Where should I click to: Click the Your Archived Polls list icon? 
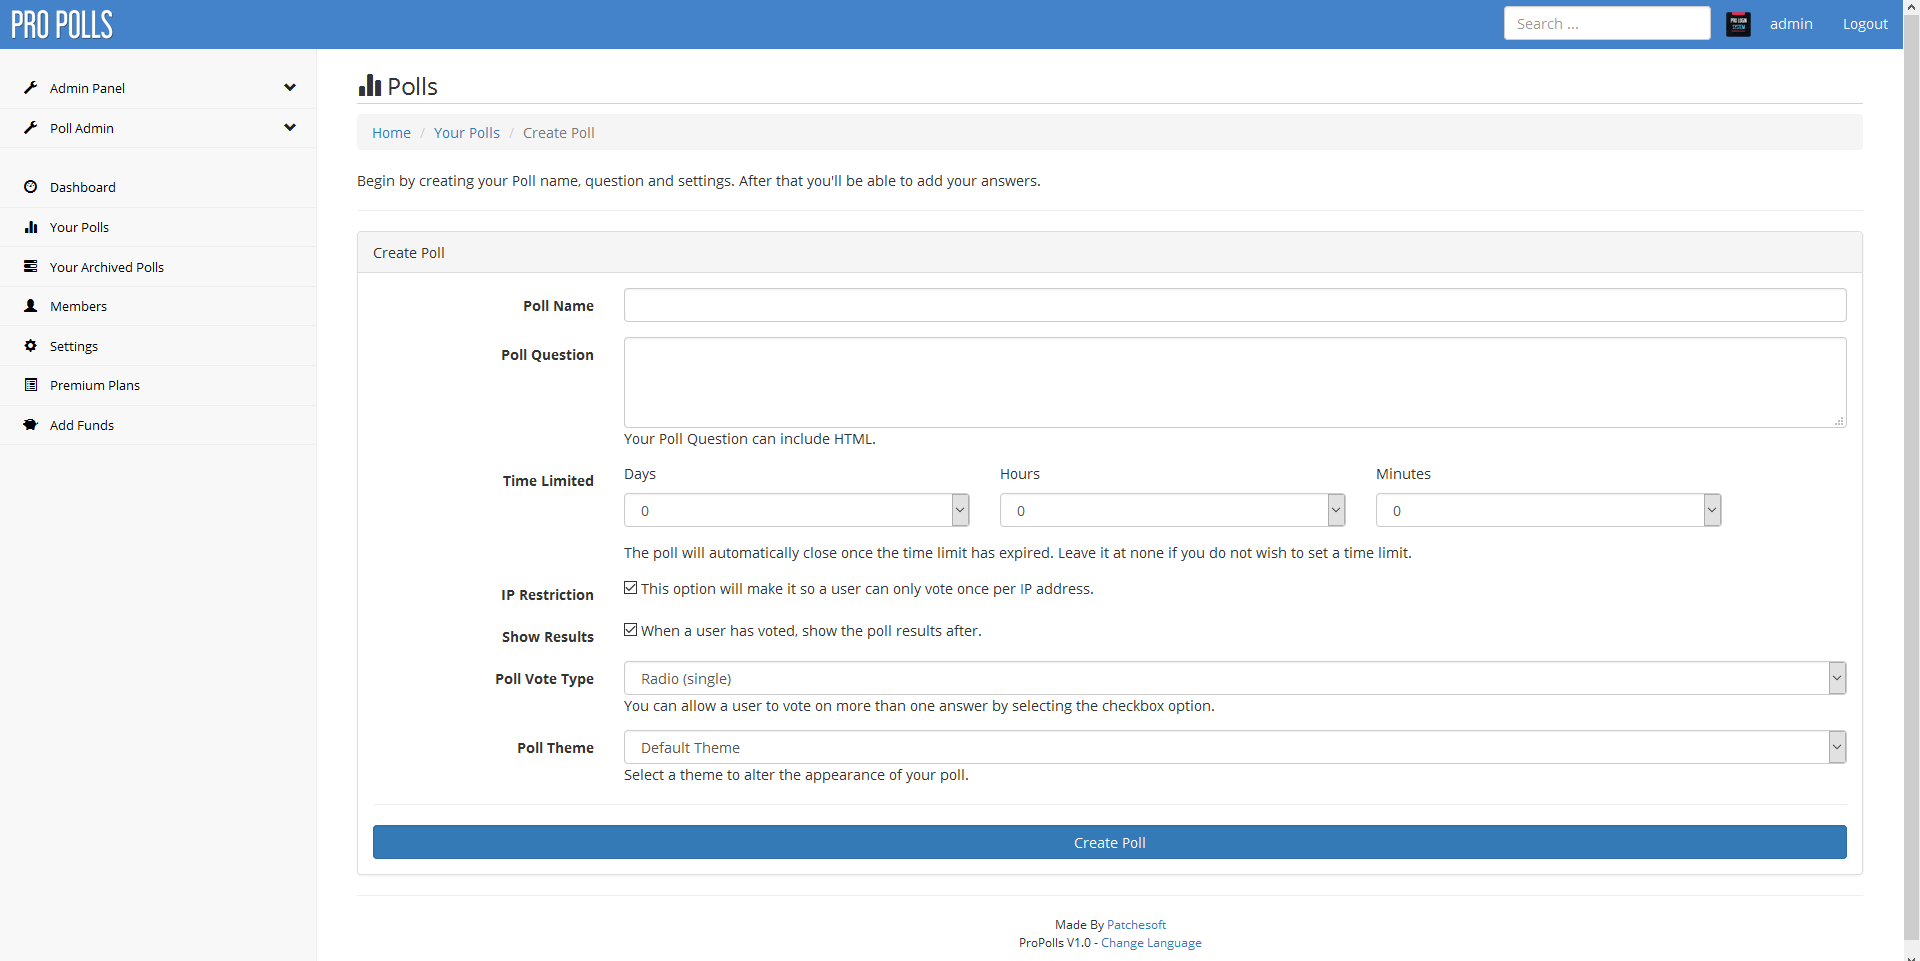31,266
